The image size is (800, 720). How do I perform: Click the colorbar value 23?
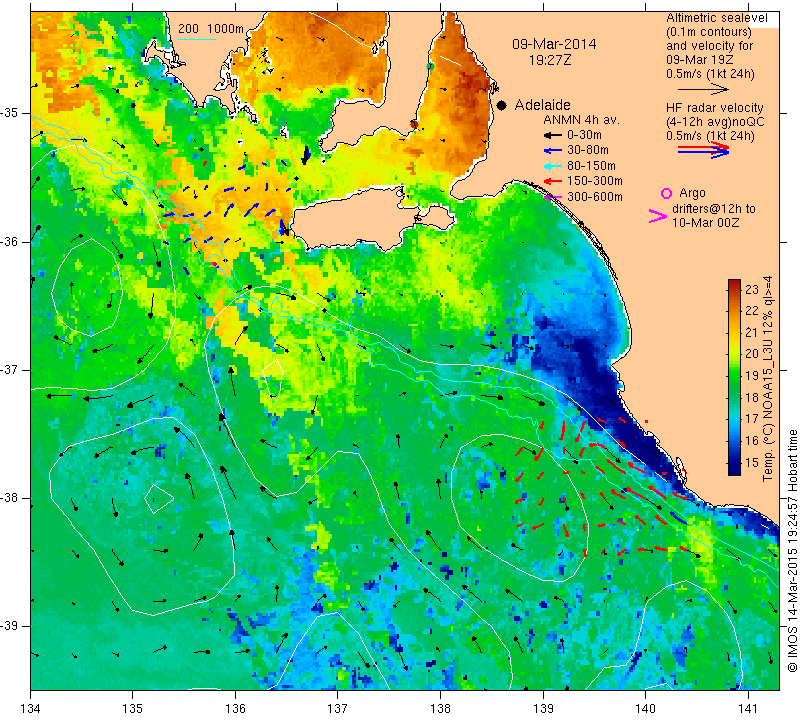coord(752,289)
